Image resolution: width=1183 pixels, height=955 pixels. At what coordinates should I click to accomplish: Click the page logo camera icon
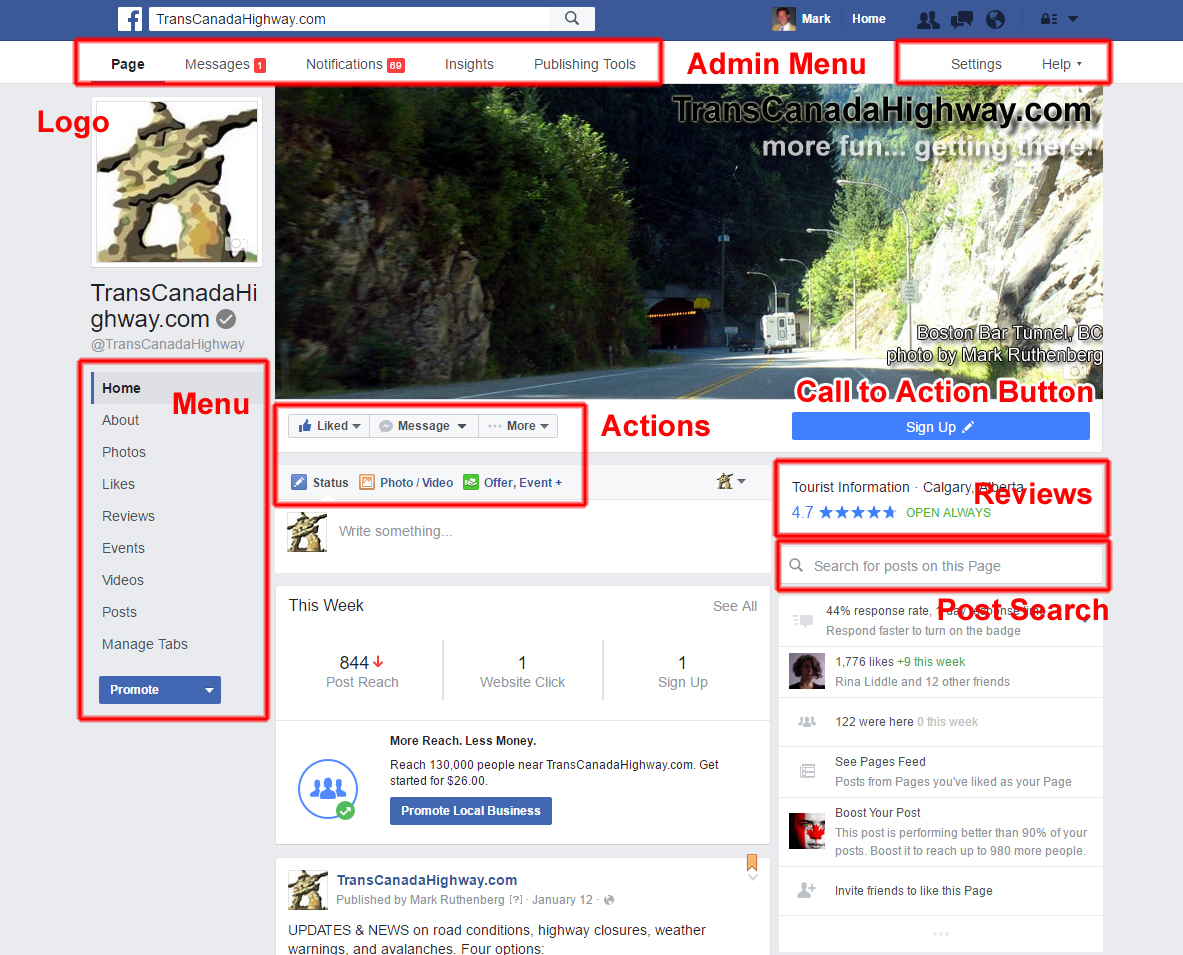(236, 244)
